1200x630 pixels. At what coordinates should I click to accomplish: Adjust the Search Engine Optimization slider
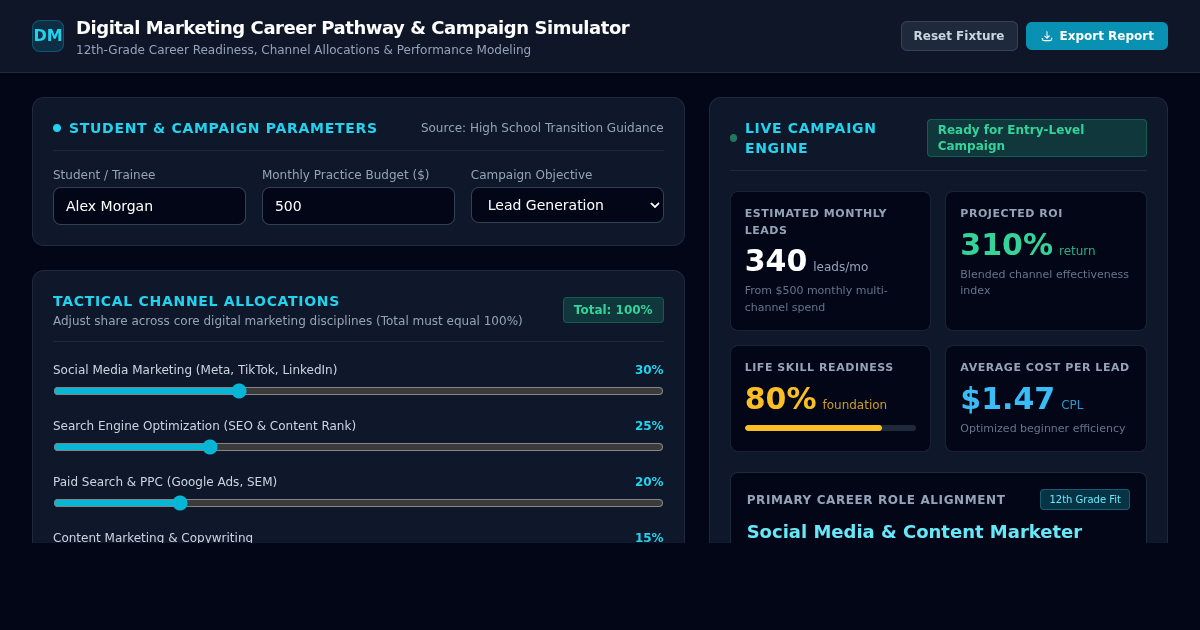358,447
